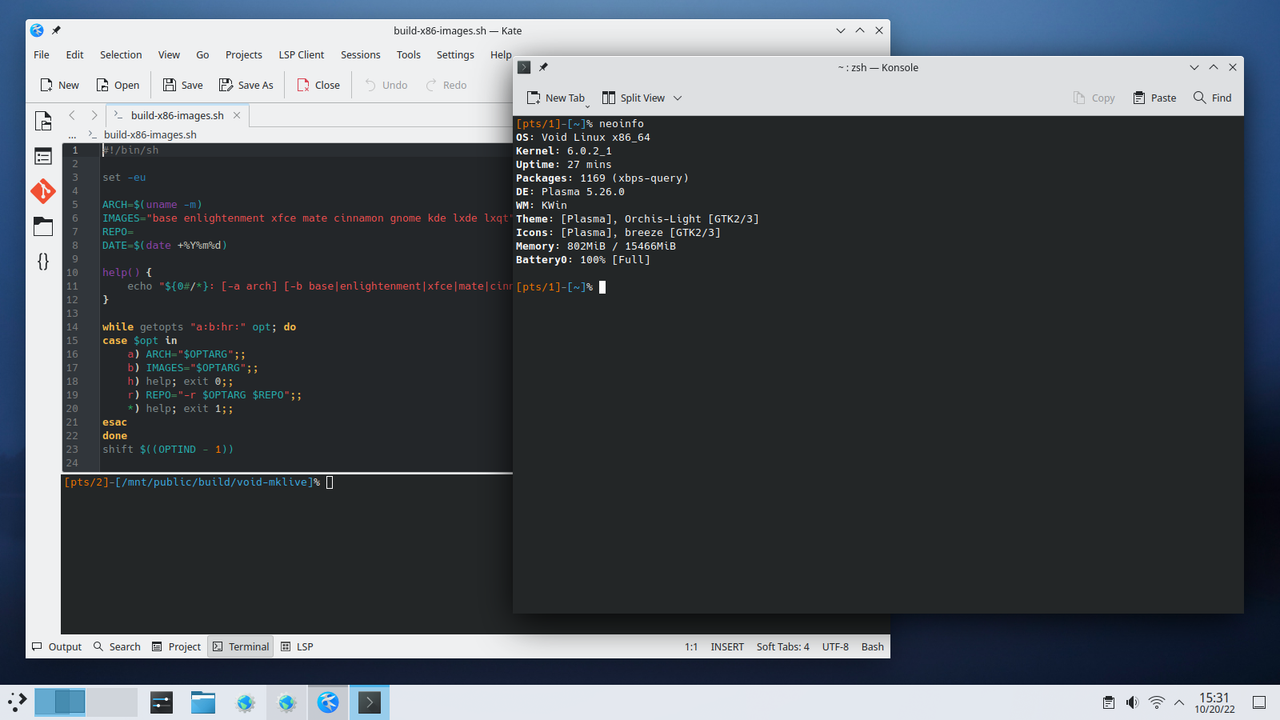Expand the Split View dropdown arrow in Konsole
Image resolution: width=1280 pixels, height=720 pixels.
pyautogui.click(x=677, y=98)
